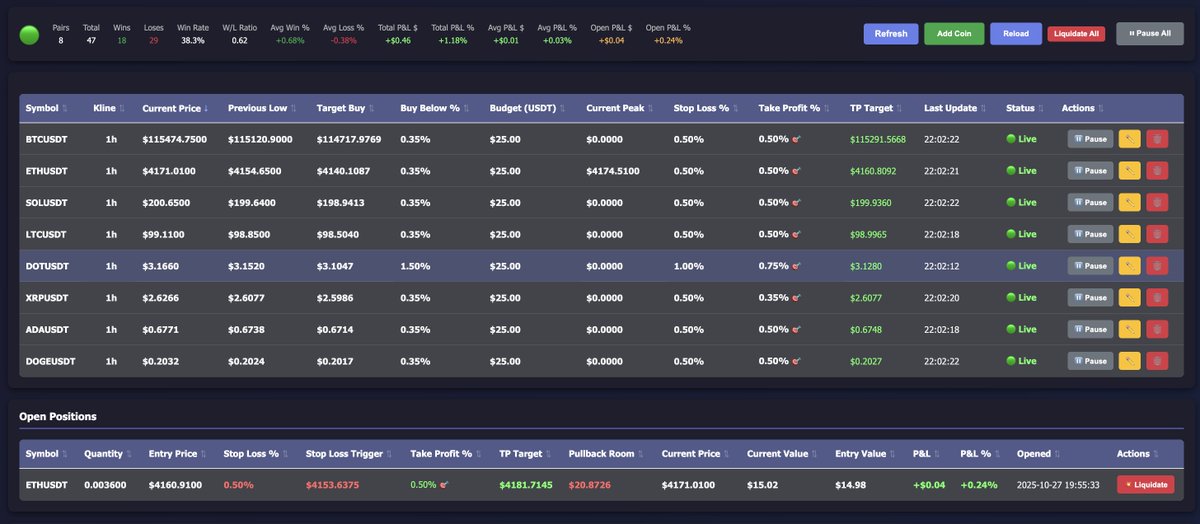Edit the BTCUSDT row with the yellow pencil
The image size is (1200, 524).
point(1129,139)
